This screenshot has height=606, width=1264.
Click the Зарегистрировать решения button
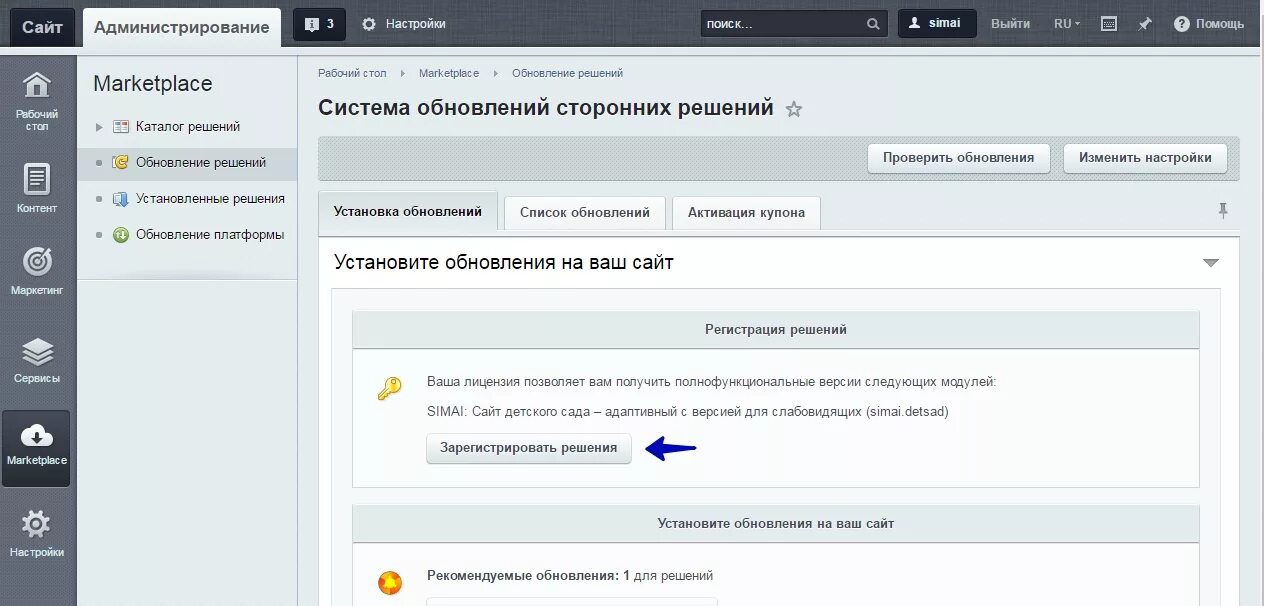tap(529, 448)
